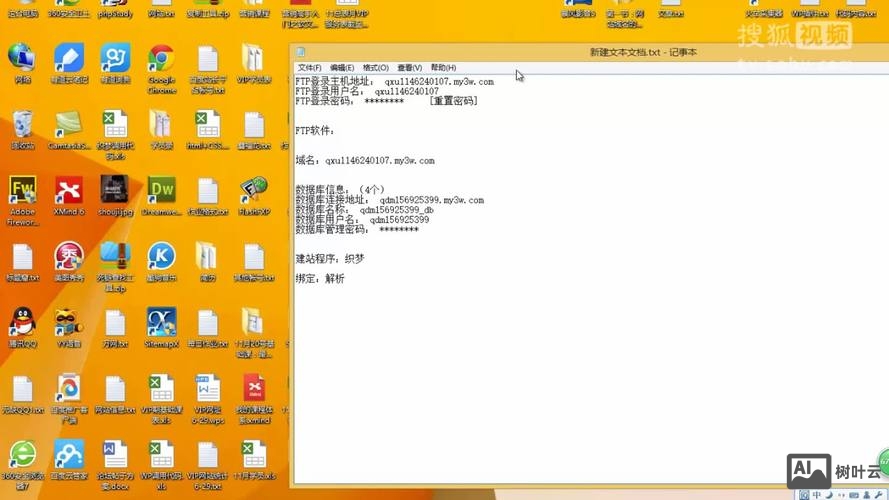Select the 万网.txt text file
The height and width of the screenshot is (500, 889).
click(x=115, y=328)
